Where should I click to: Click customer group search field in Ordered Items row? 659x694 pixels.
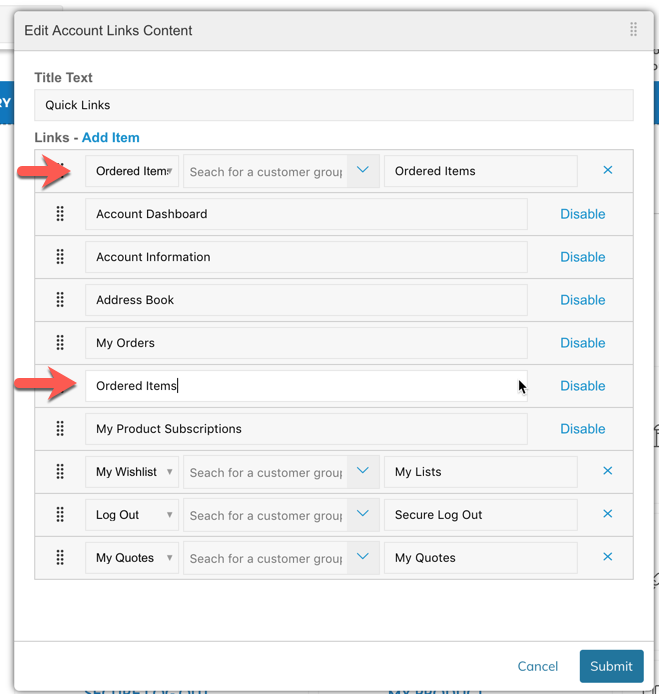click(266, 171)
